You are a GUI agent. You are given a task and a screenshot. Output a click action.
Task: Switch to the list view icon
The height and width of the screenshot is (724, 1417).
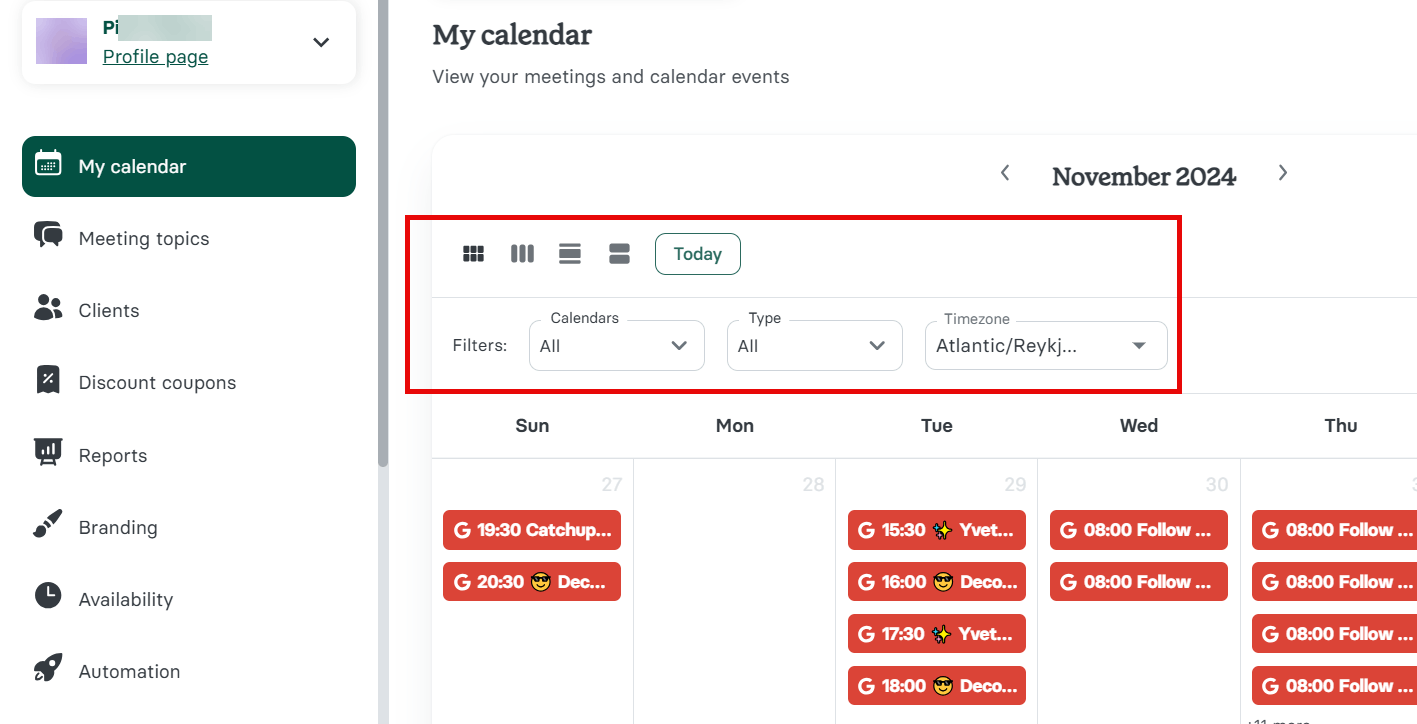coord(570,254)
